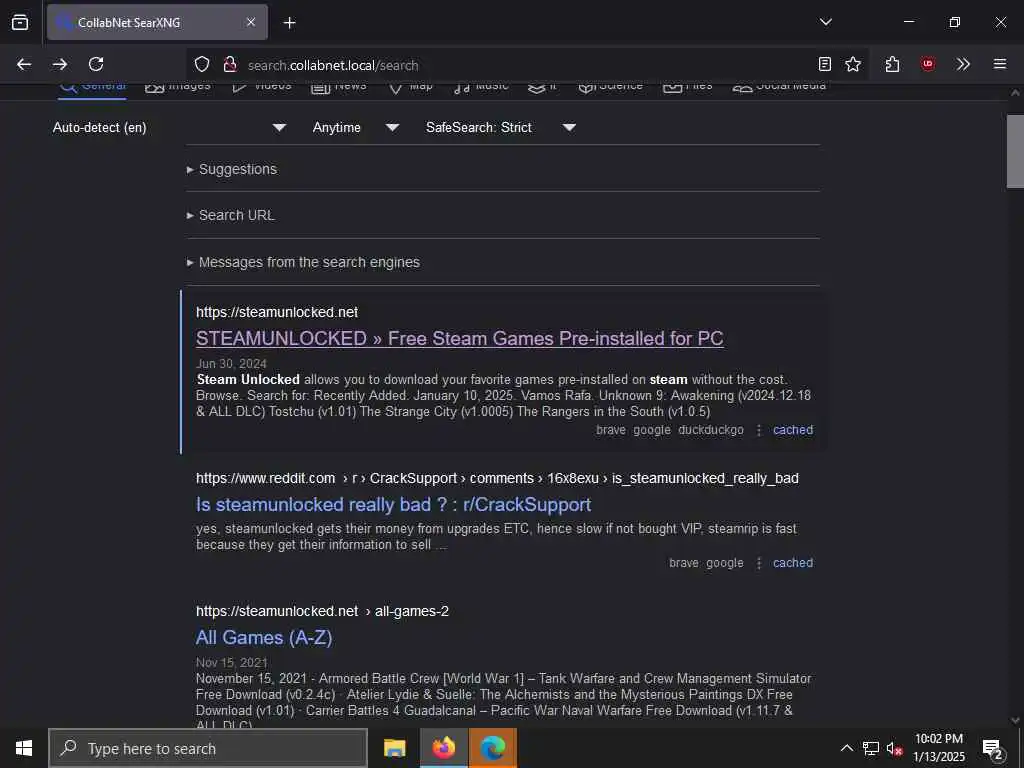Open the SafeSearch: Strict dropdown

tap(500, 127)
